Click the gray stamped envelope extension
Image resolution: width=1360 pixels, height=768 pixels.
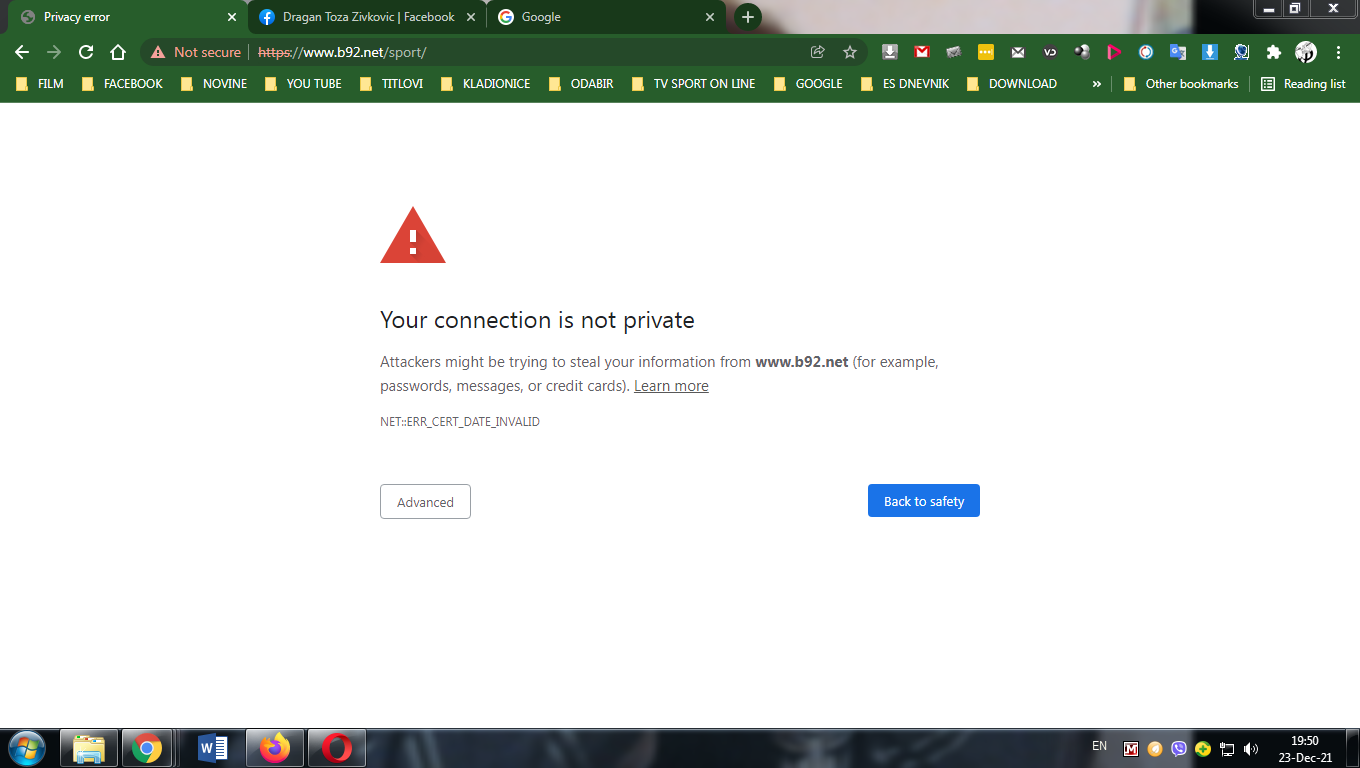954,52
